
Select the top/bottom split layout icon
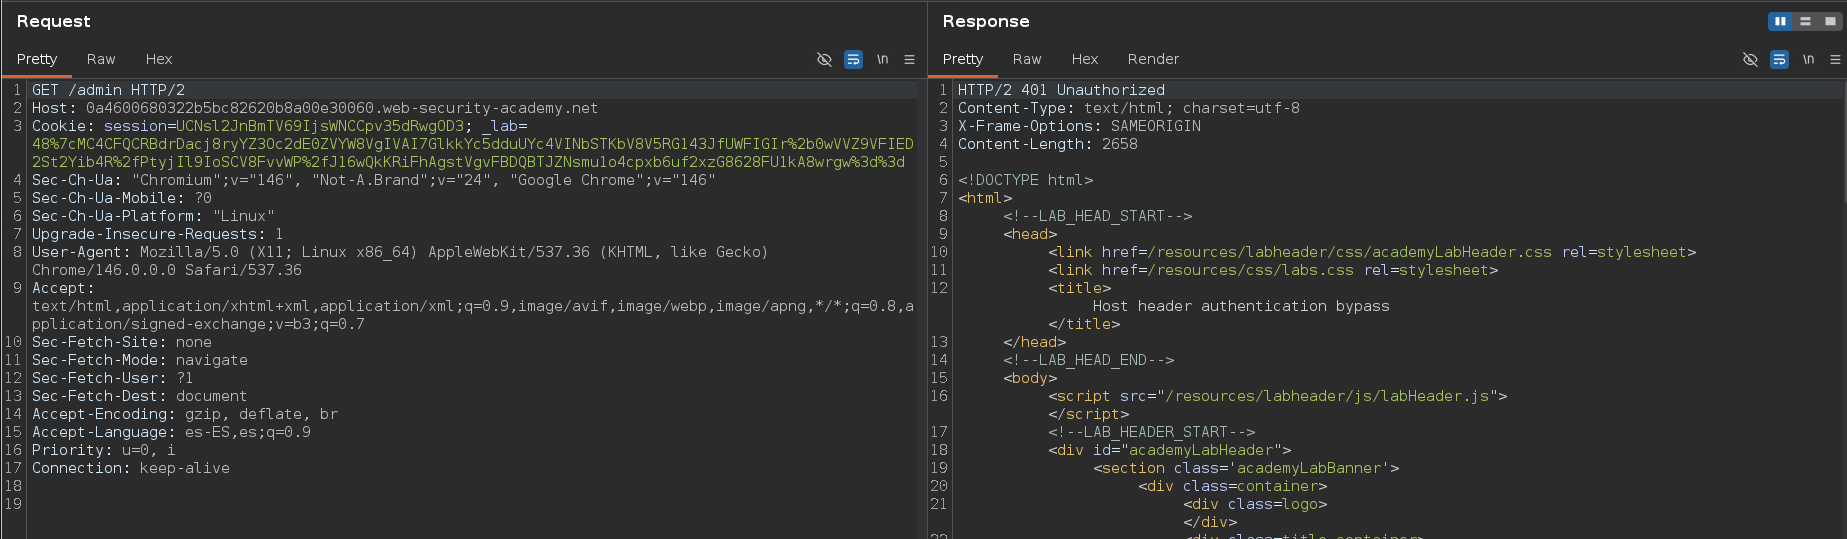pos(1805,21)
